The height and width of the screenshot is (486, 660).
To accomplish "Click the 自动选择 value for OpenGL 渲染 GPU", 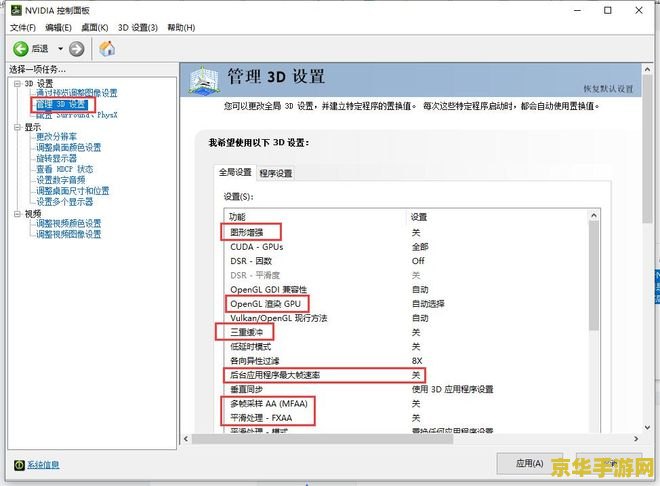I will click(x=428, y=304).
